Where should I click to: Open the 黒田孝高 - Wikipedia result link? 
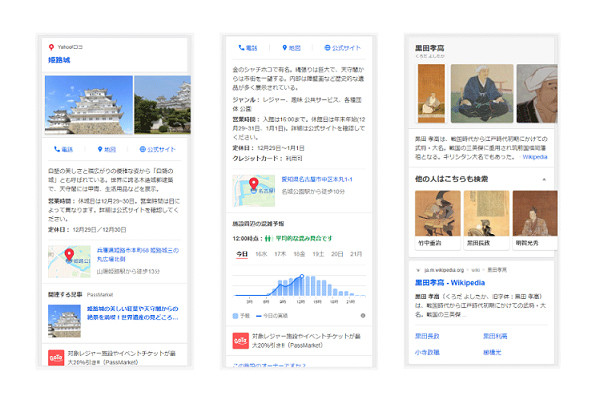pos(450,283)
